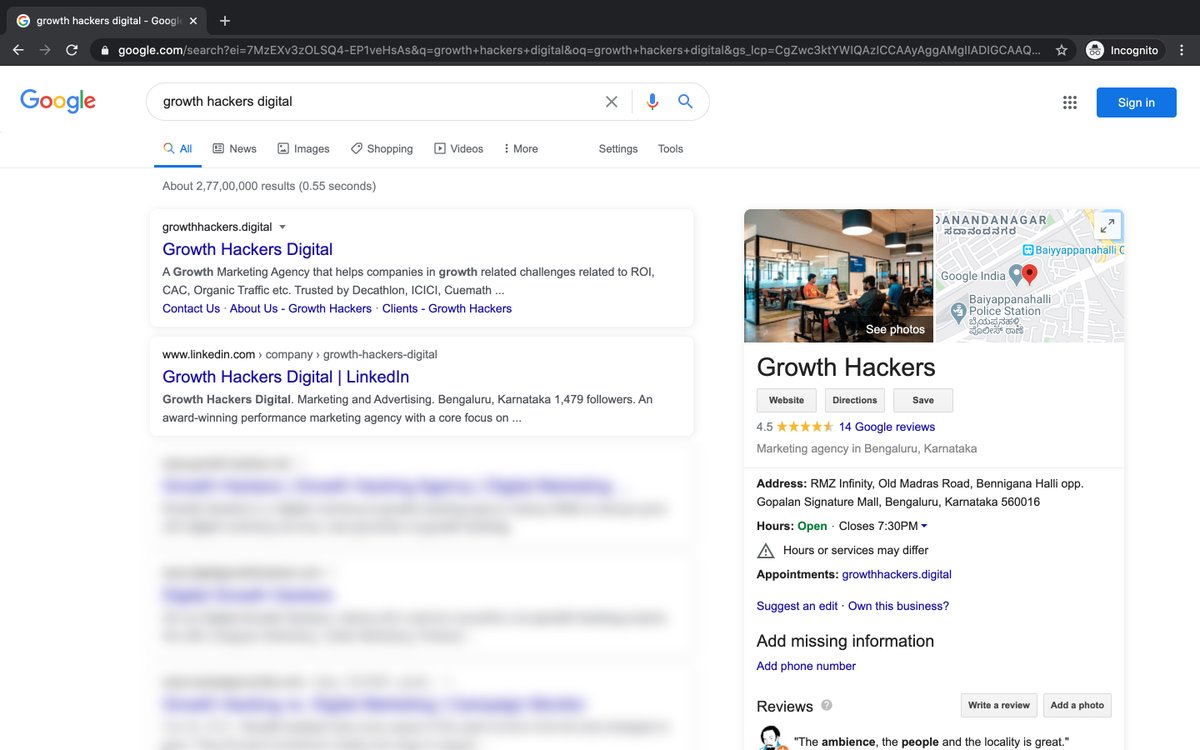Screen dimensions: 1200x750
Task: Open the Contact Us sitelink
Action: (191, 309)
